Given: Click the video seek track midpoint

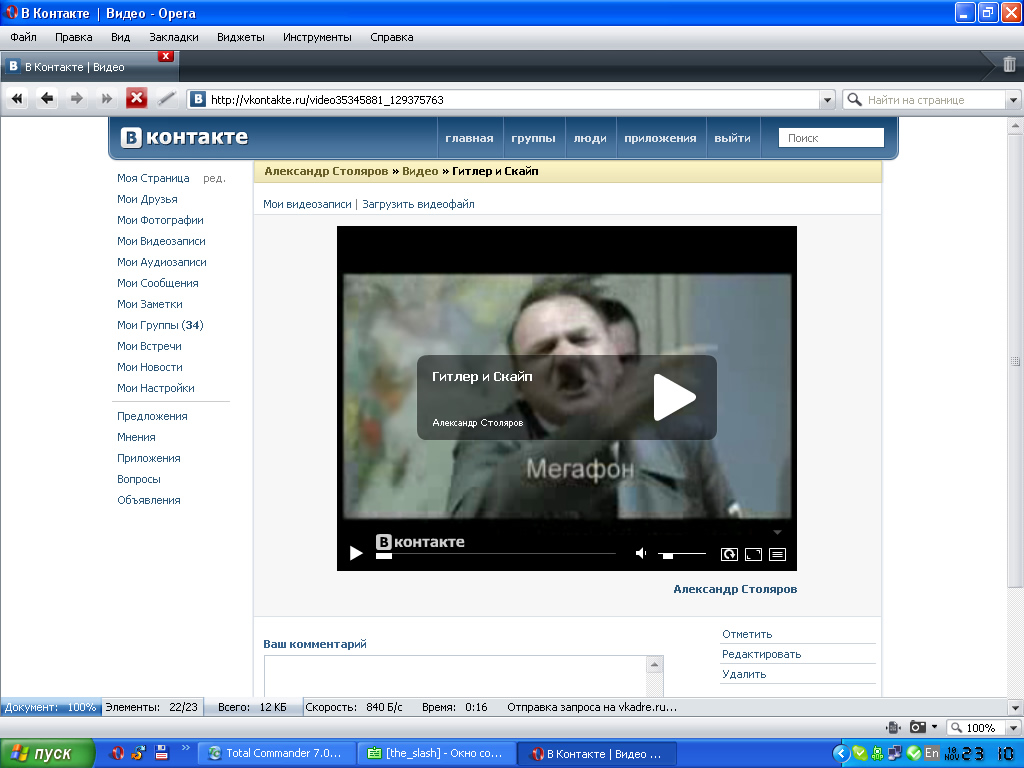Looking at the screenshot, I should (496, 554).
